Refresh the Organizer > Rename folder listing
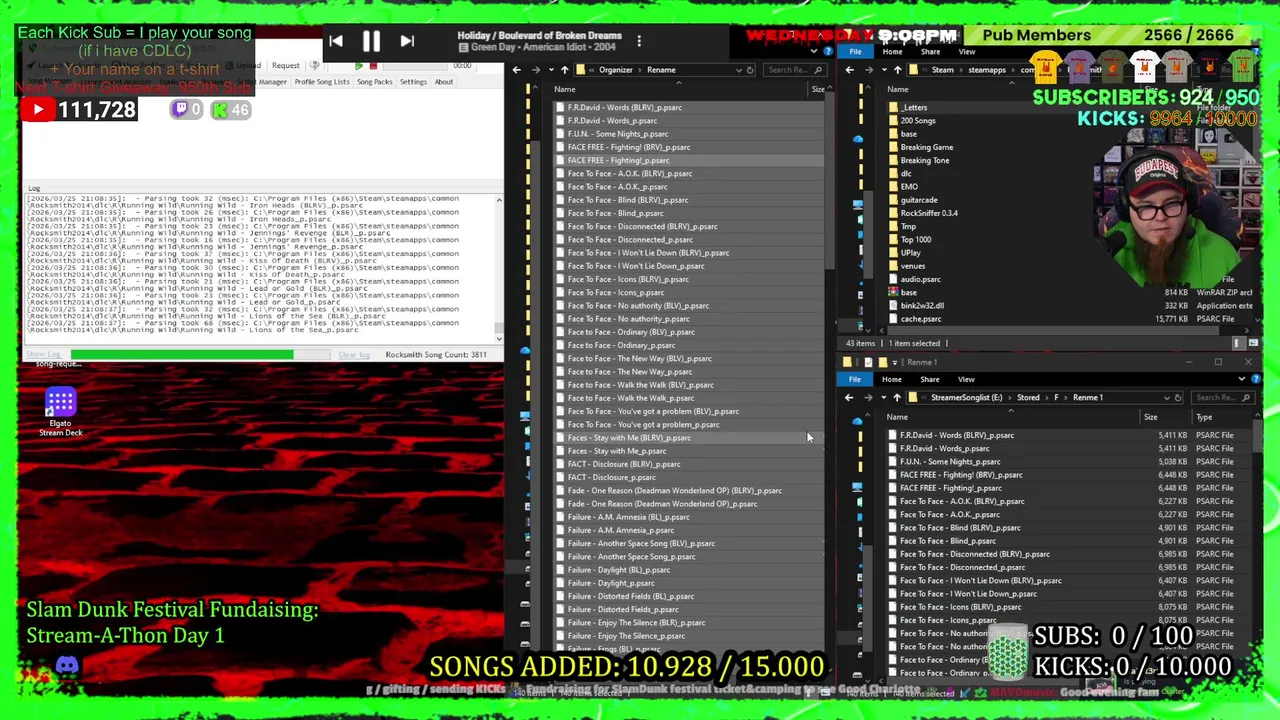Screen dimensions: 1280x720 [x=750, y=70]
